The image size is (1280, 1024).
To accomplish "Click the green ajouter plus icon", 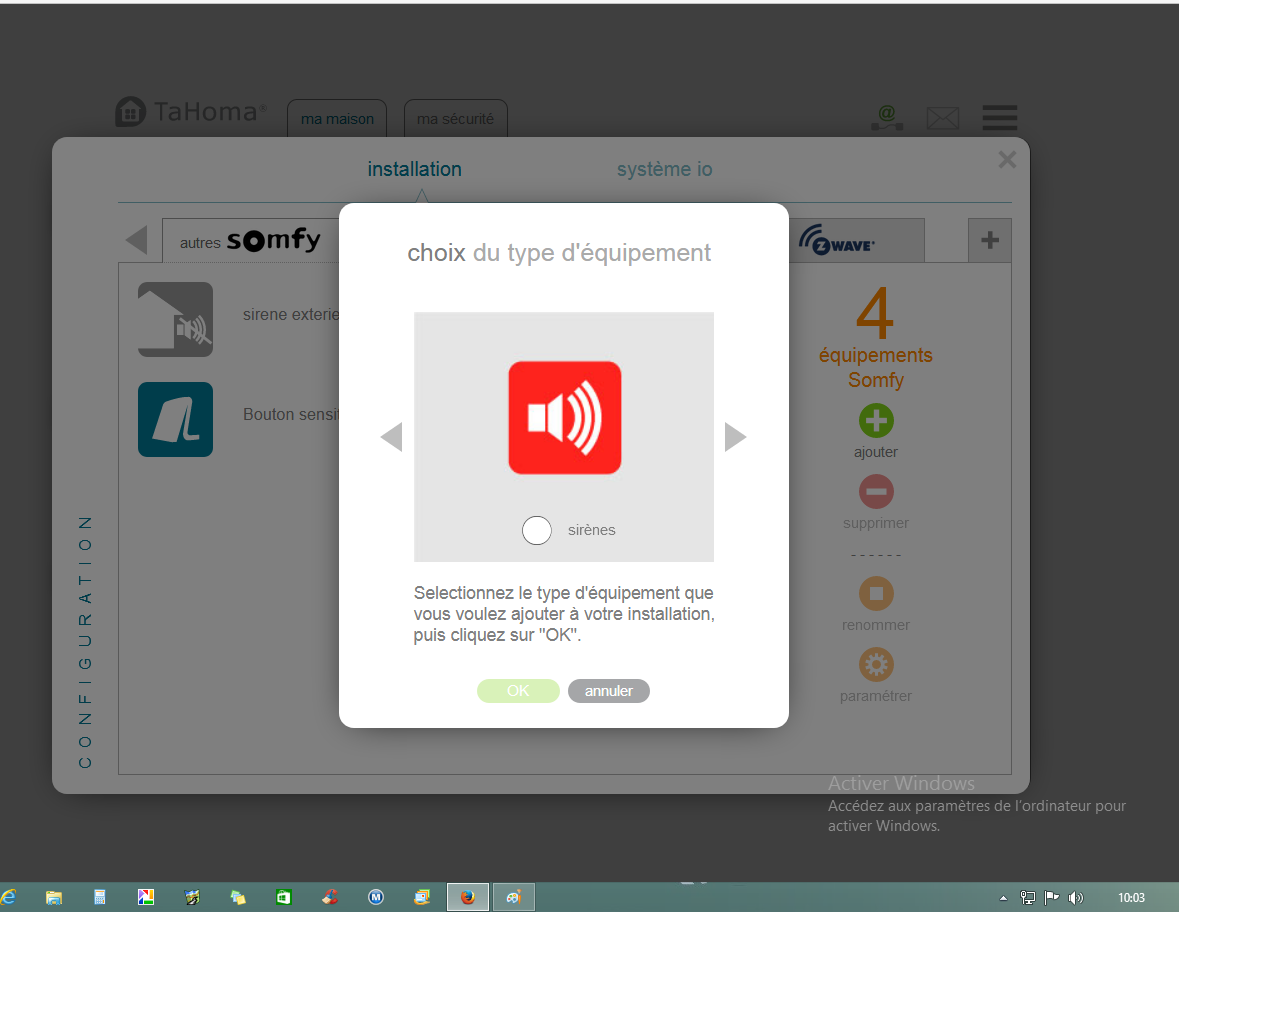I will point(876,421).
